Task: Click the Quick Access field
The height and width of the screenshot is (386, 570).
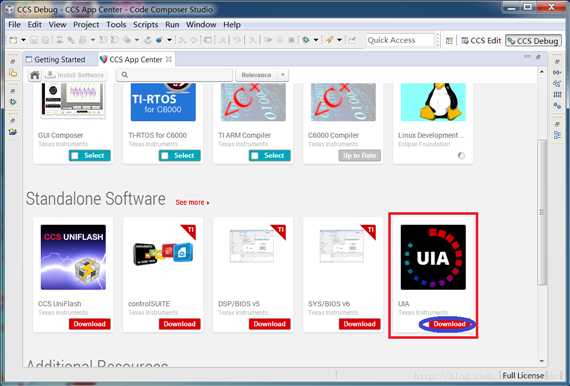Action: click(401, 40)
